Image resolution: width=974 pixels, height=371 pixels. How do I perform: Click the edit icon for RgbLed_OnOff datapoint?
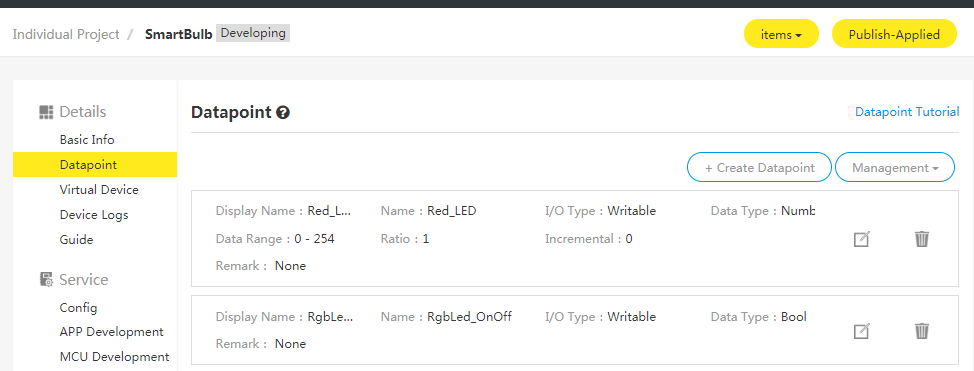coord(862,331)
